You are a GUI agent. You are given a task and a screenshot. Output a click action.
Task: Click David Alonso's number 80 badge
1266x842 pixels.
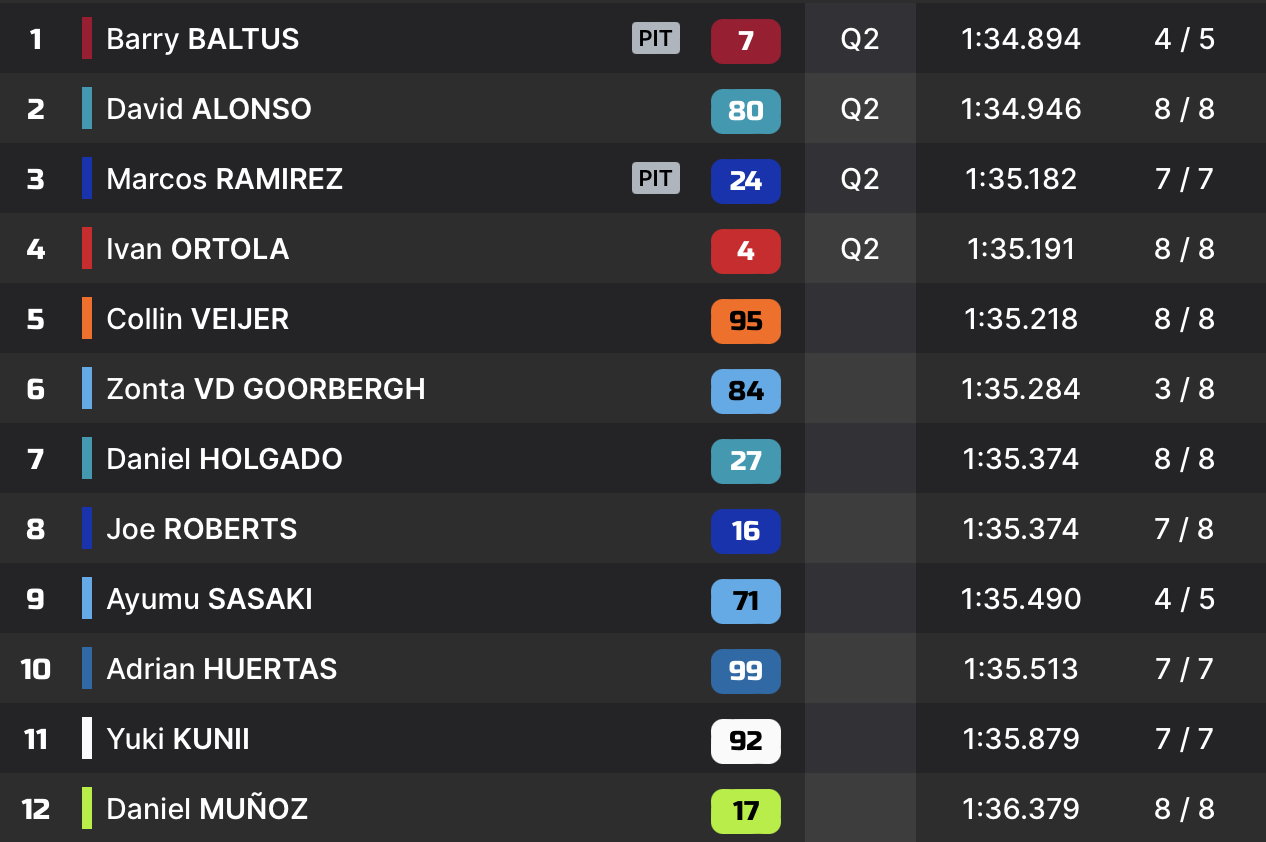pyautogui.click(x=745, y=111)
